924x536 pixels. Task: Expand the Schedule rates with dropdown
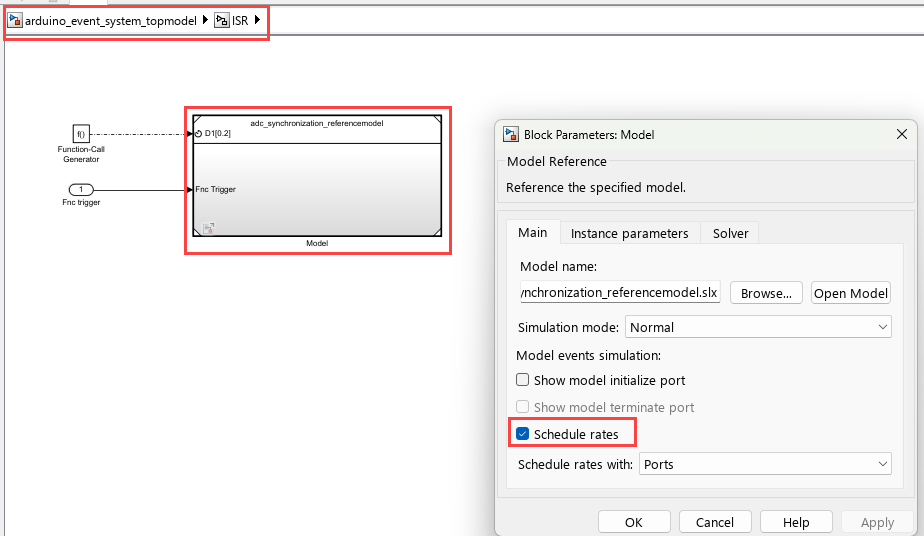pyautogui.click(x=765, y=464)
